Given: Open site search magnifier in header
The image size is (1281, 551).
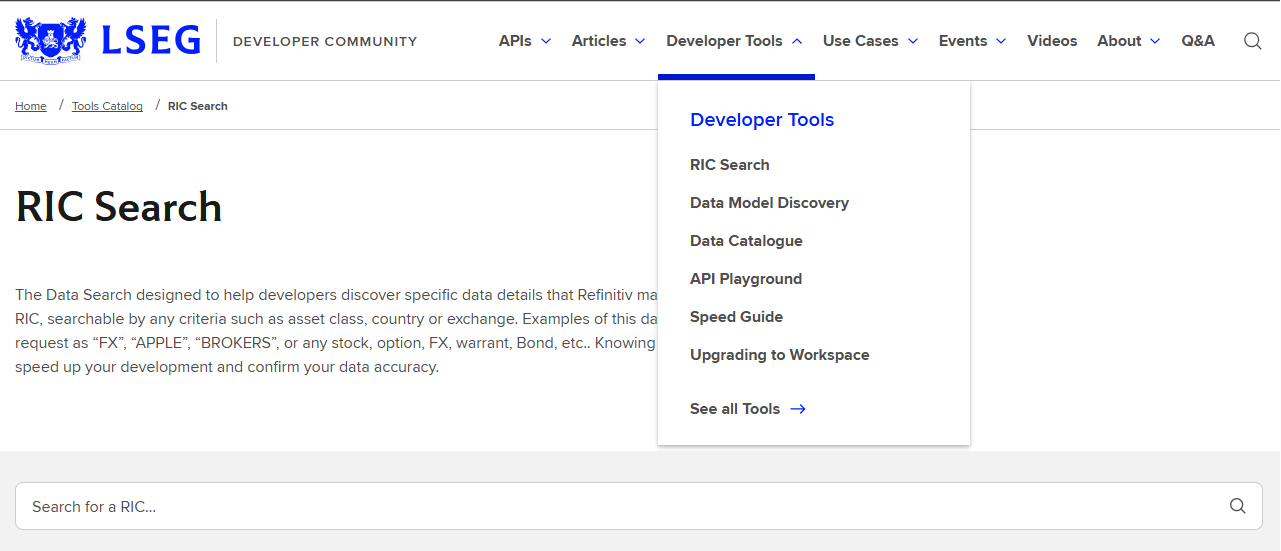Looking at the screenshot, I should coord(1252,41).
